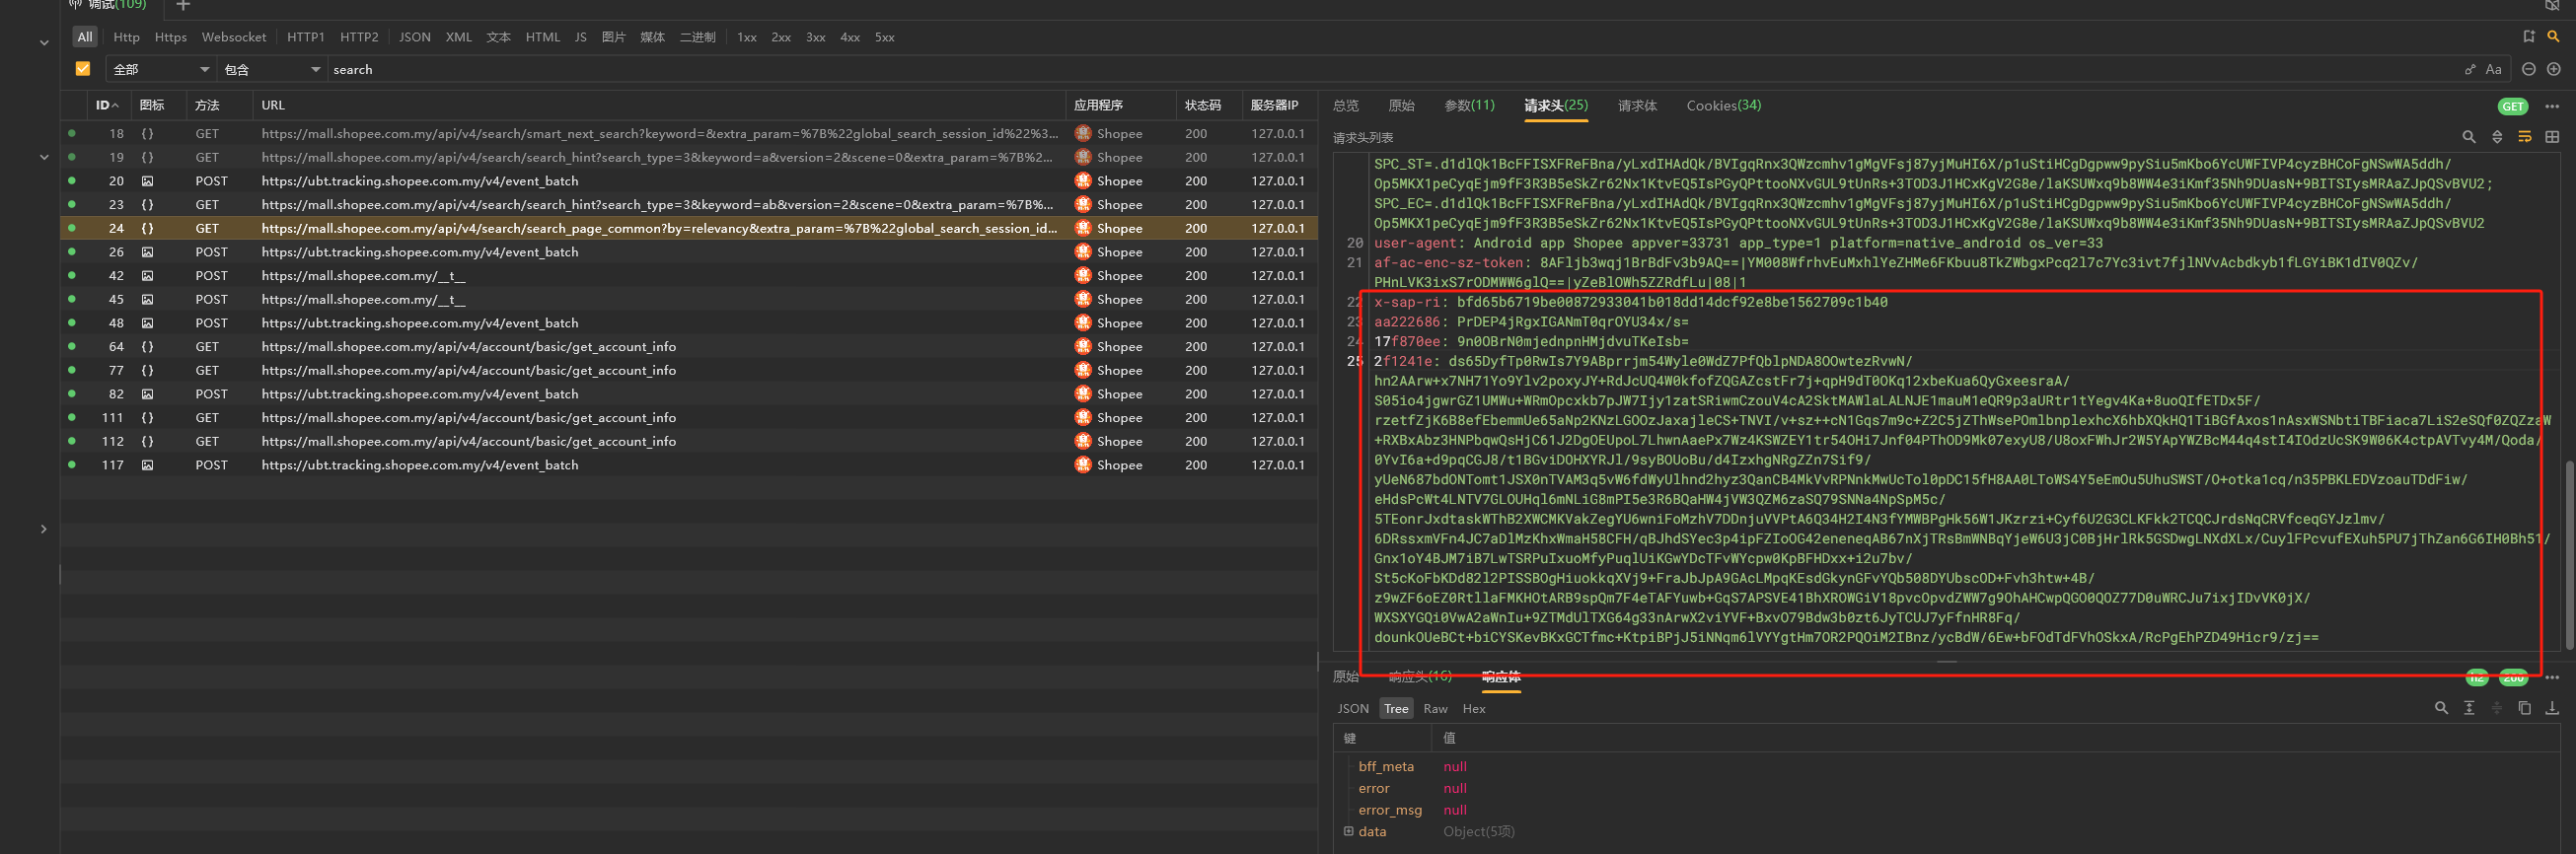Image resolution: width=2576 pixels, height=854 pixels.
Task: Toggle the HTML content type filter
Action: point(543,37)
